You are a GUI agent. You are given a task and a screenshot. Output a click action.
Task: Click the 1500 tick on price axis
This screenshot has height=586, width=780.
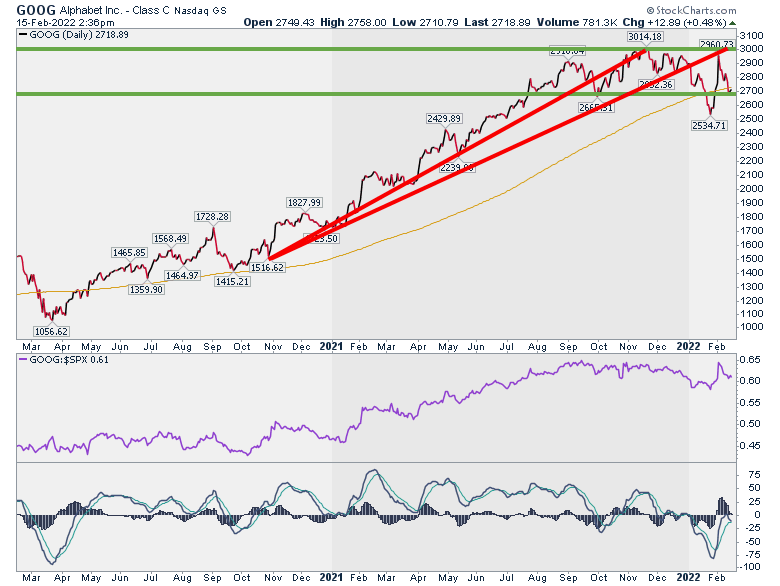pyautogui.click(x=751, y=259)
